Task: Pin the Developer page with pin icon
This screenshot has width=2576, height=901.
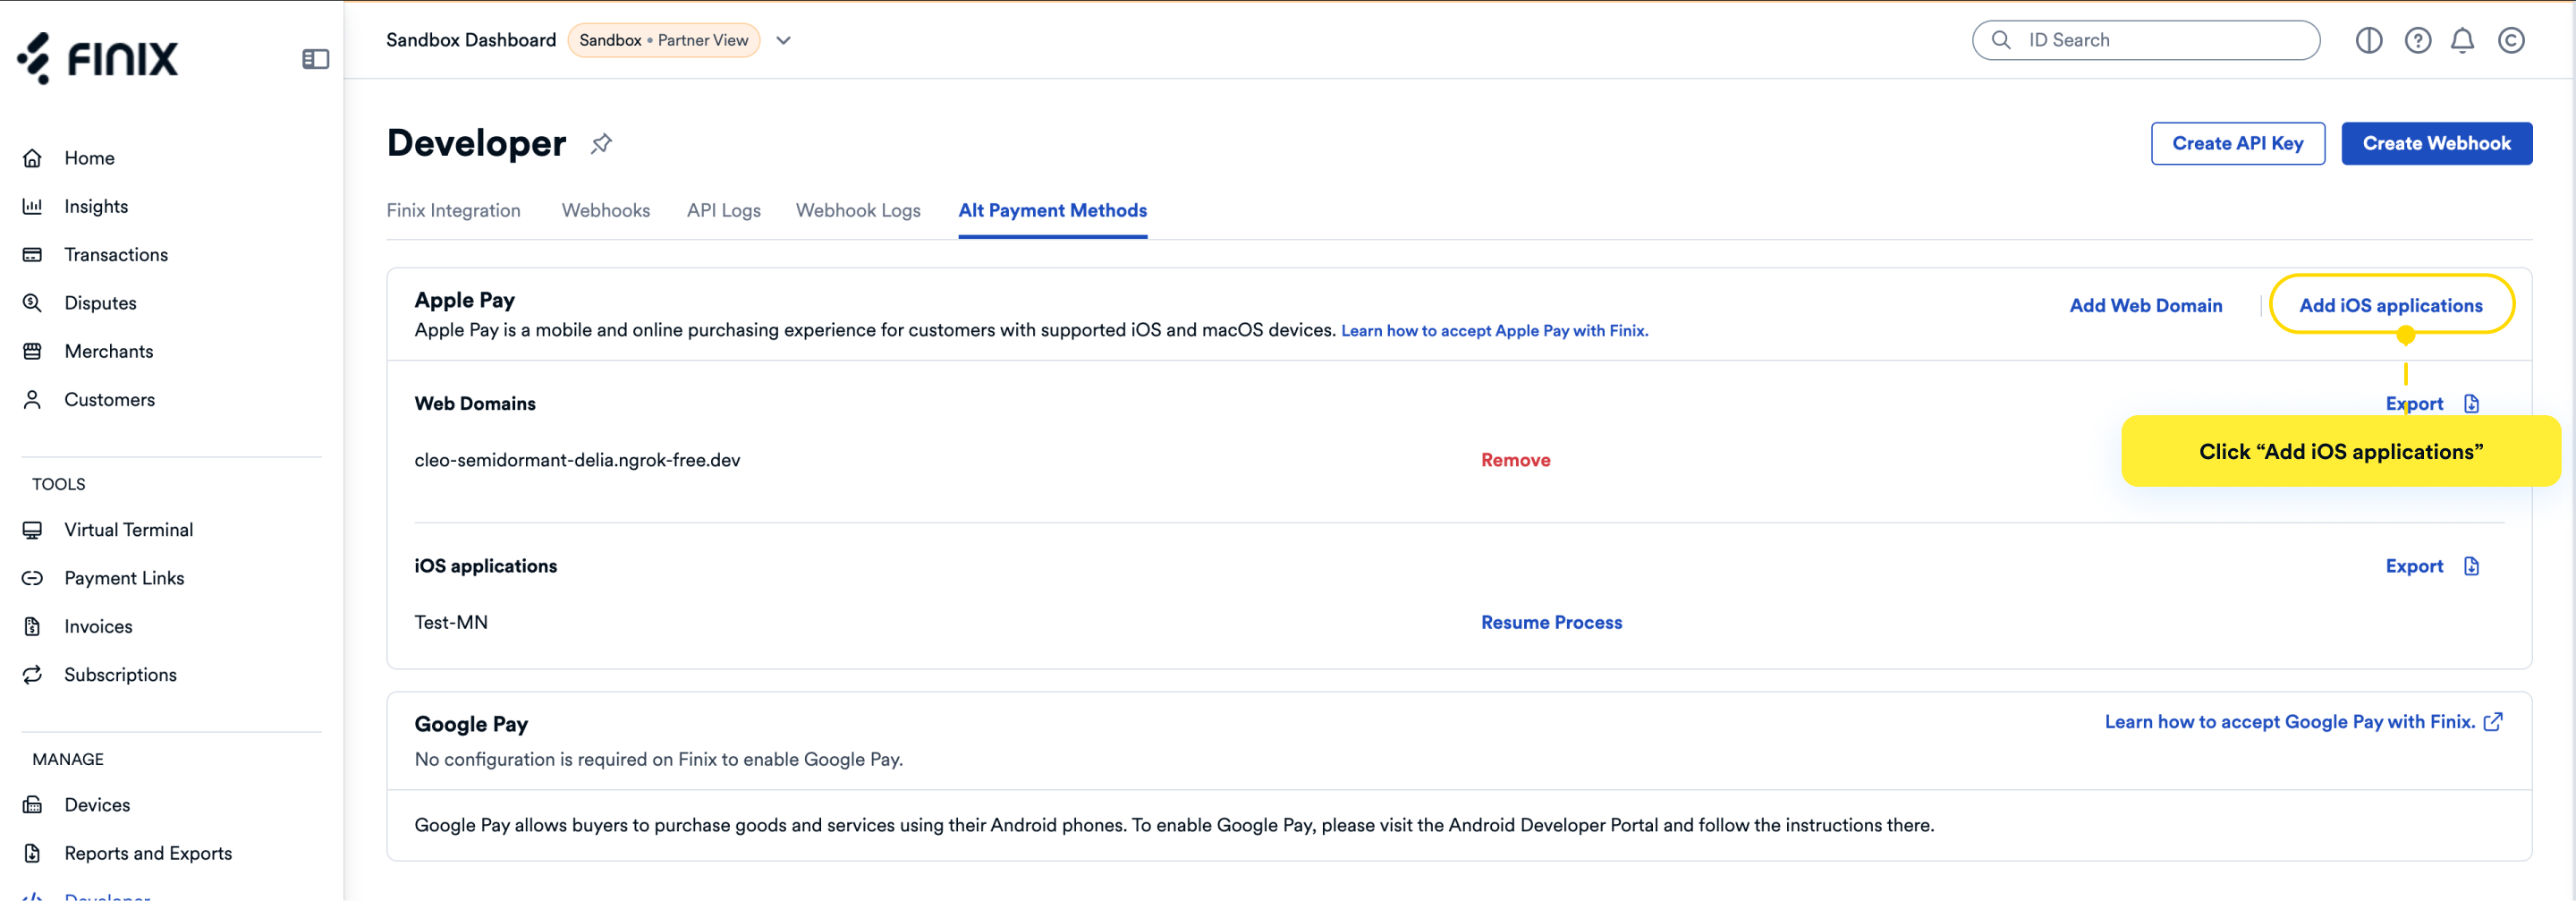Action: (601, 144)
